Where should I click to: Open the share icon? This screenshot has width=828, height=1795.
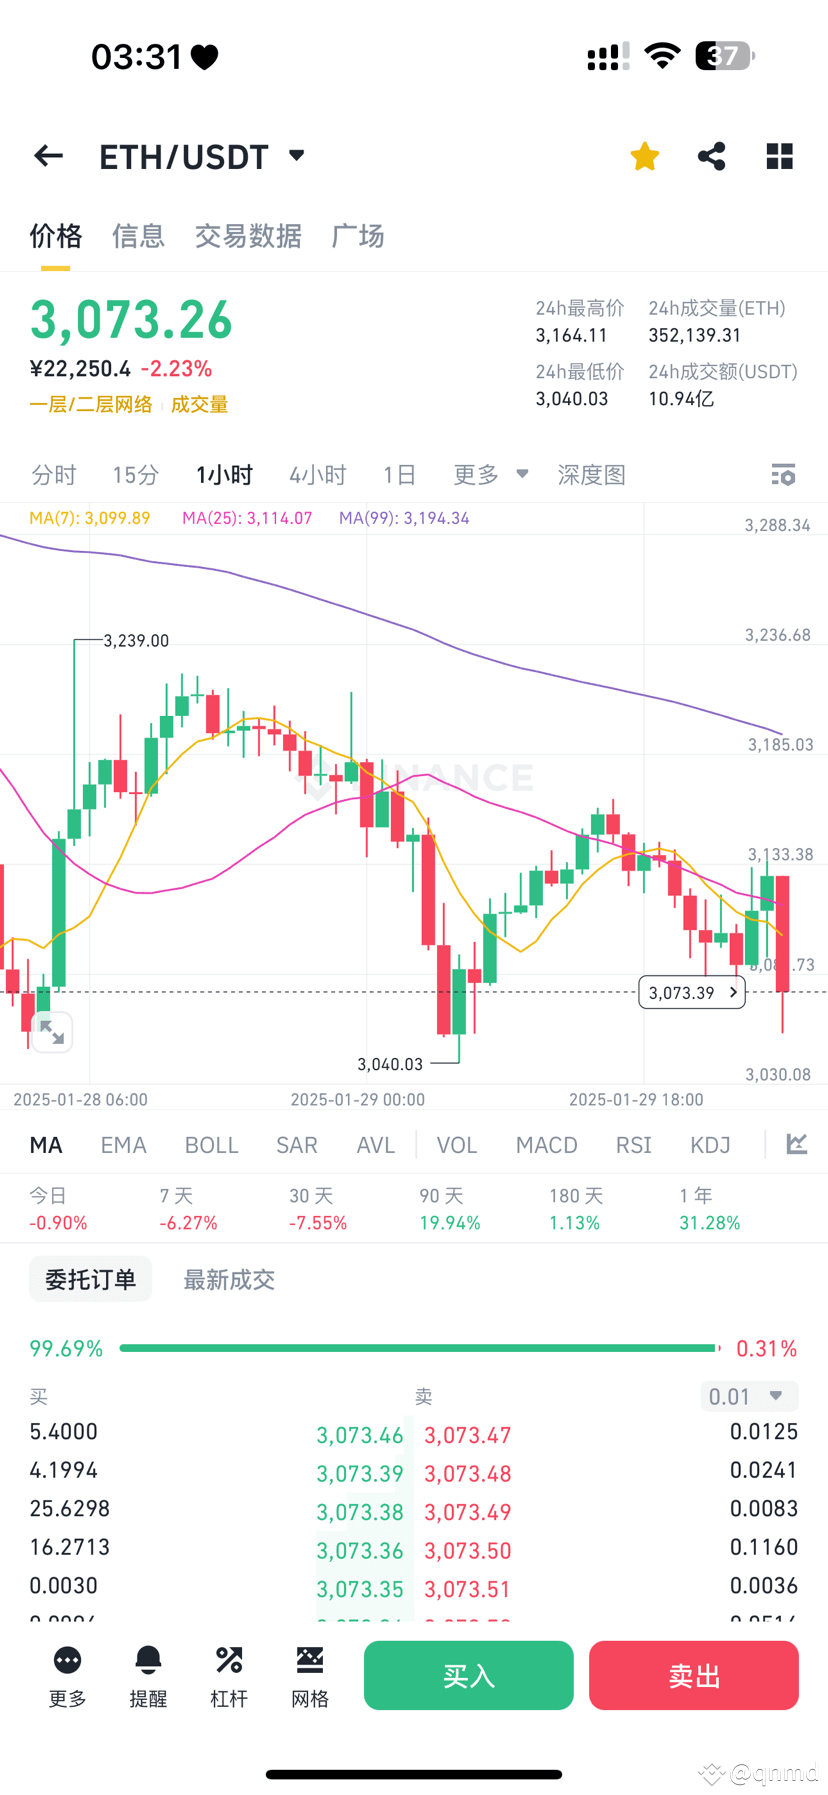click(711, 155)
